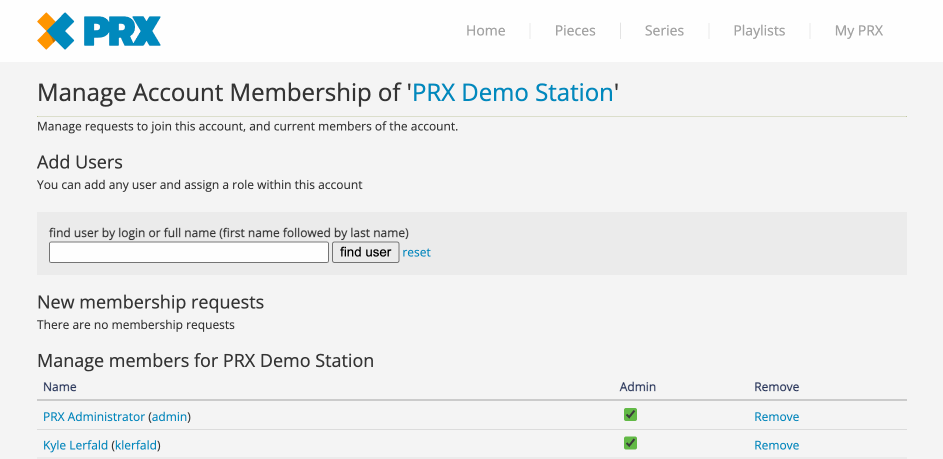This screenshot has height=459, width=943.
Task: Click the find user by login label
Action: 229,233
